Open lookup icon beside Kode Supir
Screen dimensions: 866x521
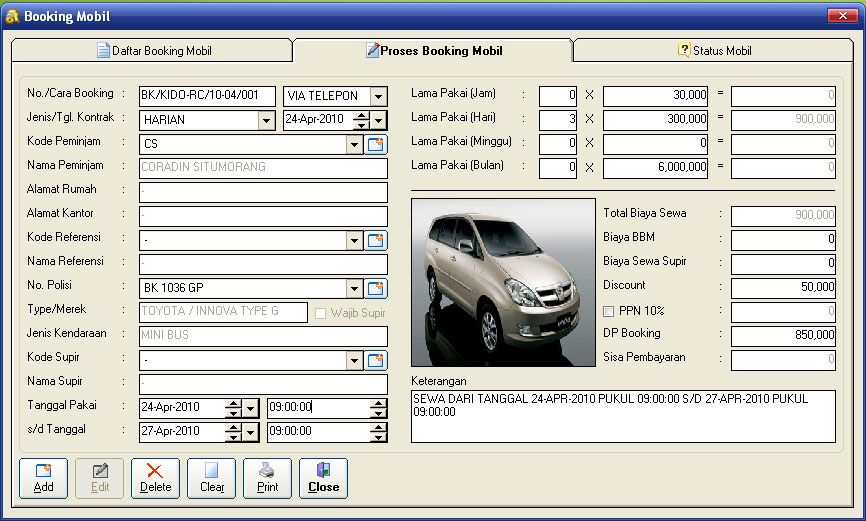point(376,361)
